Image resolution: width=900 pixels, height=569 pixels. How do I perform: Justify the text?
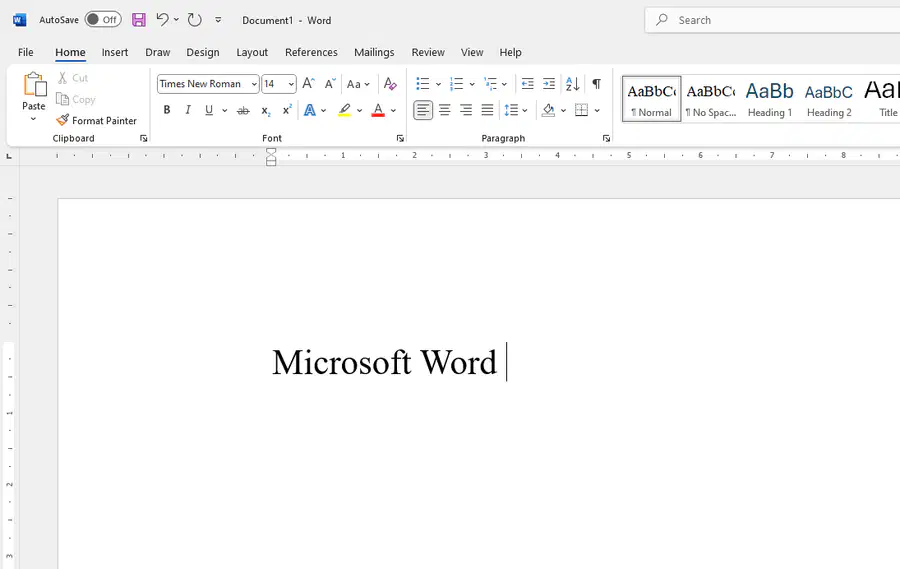click(487, 110)
